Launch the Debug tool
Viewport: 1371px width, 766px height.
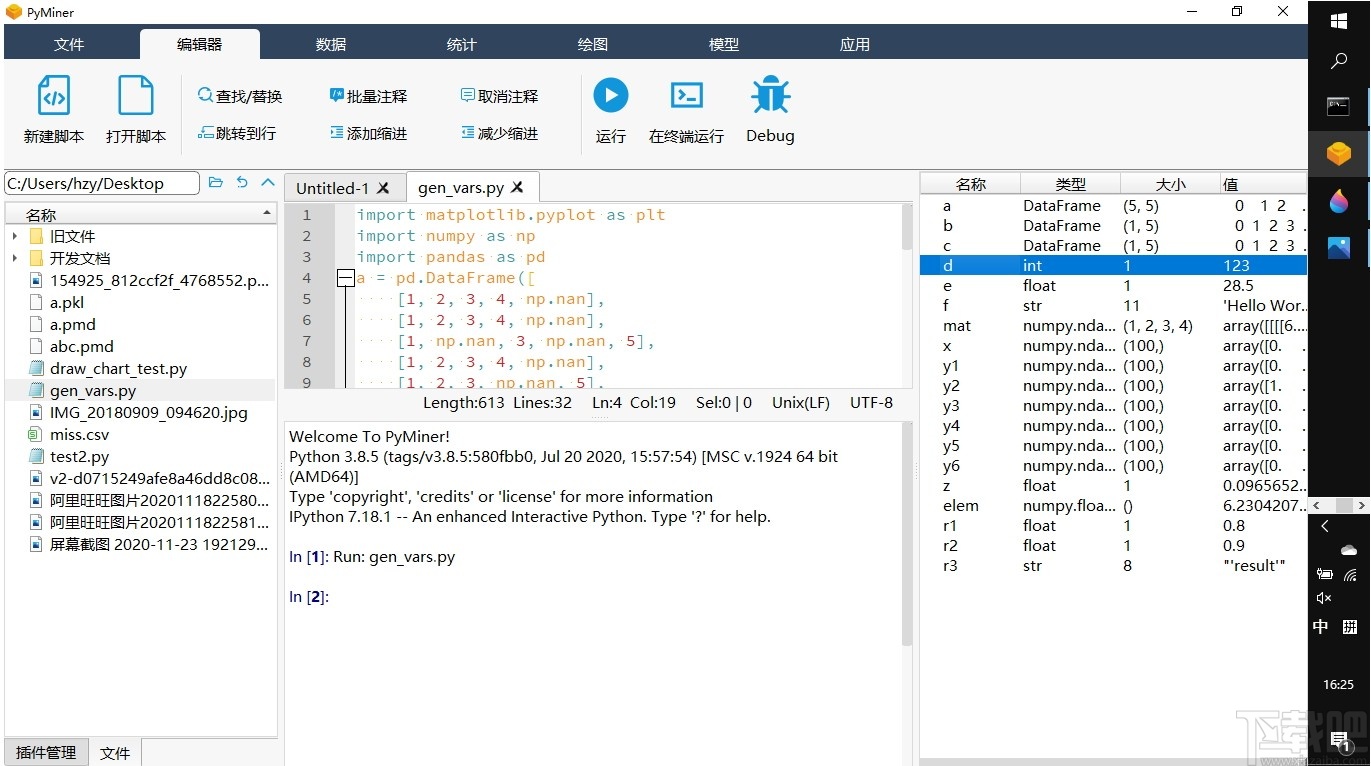[x=769, y=110]
